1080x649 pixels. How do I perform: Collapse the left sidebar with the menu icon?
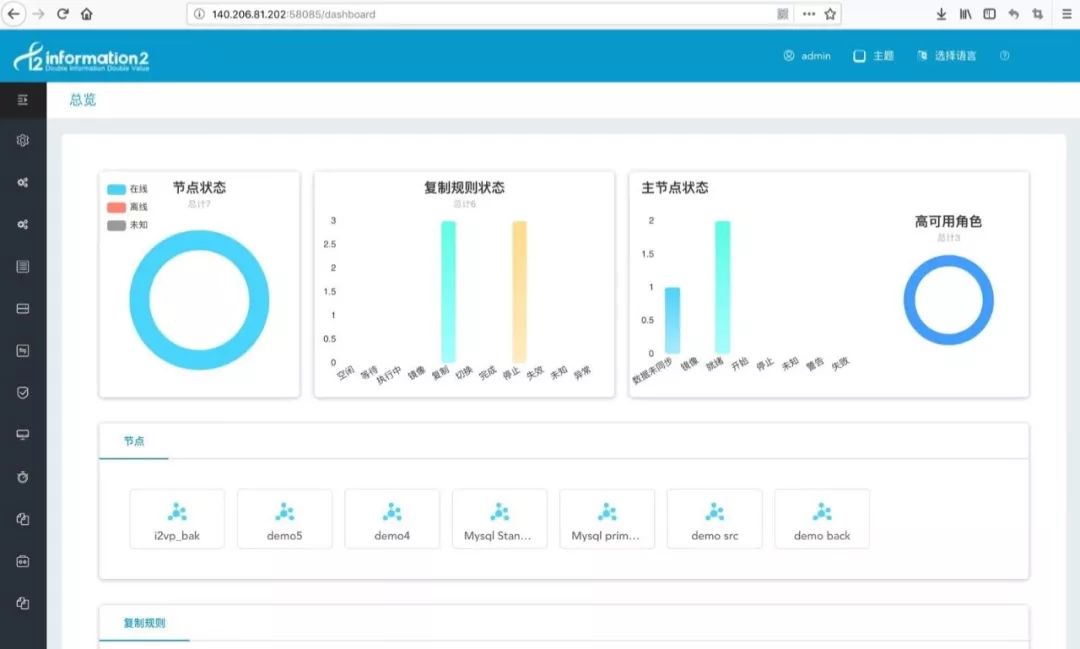pyautogui.click(x=22, y=100)
